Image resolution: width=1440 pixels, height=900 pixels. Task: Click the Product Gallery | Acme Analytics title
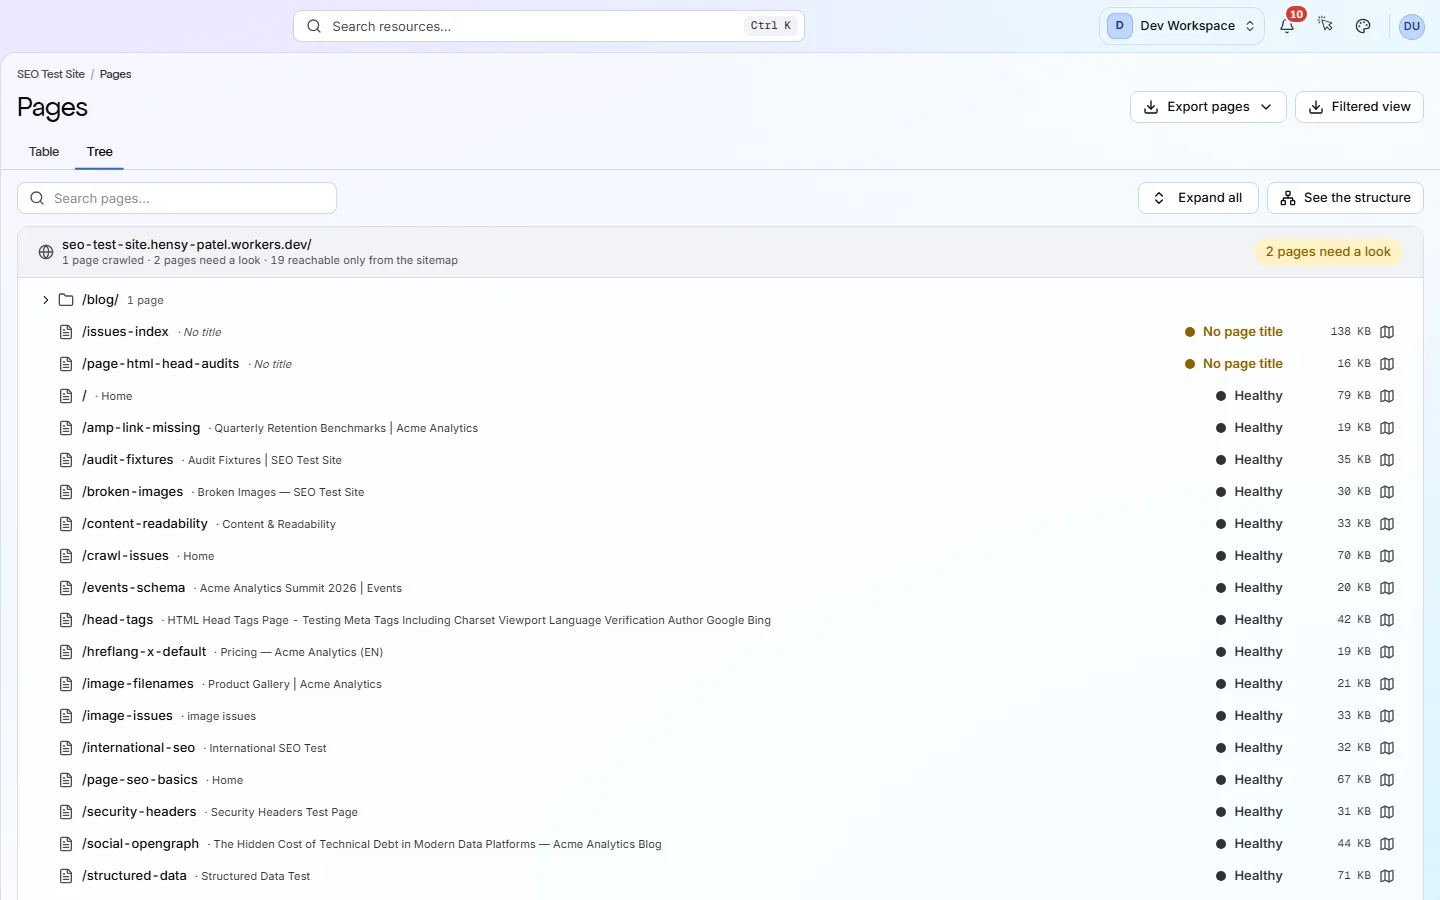pos(295,684)
